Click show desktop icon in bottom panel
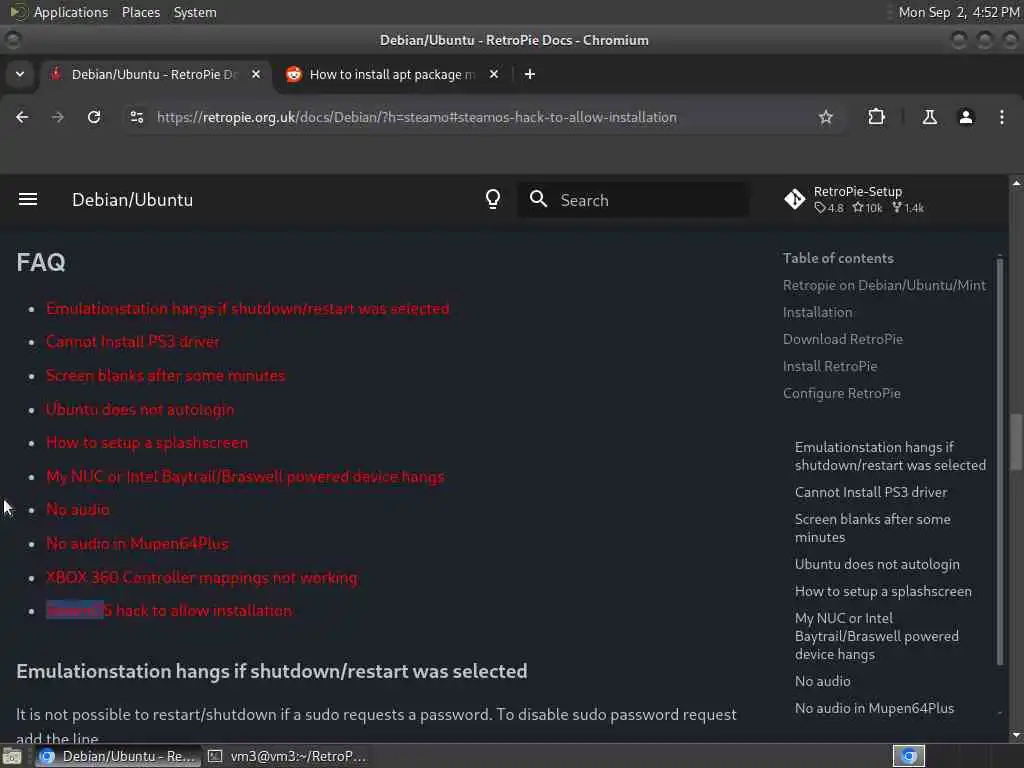This screenshot has height=768, width=1024. pyautogui.click(x=12, y=757)
